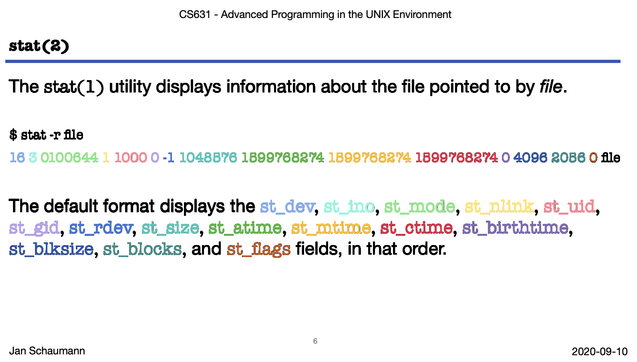Click the blue value "-1"
The height and width of the screenshot is (362, 637).
tap(168, 158)
